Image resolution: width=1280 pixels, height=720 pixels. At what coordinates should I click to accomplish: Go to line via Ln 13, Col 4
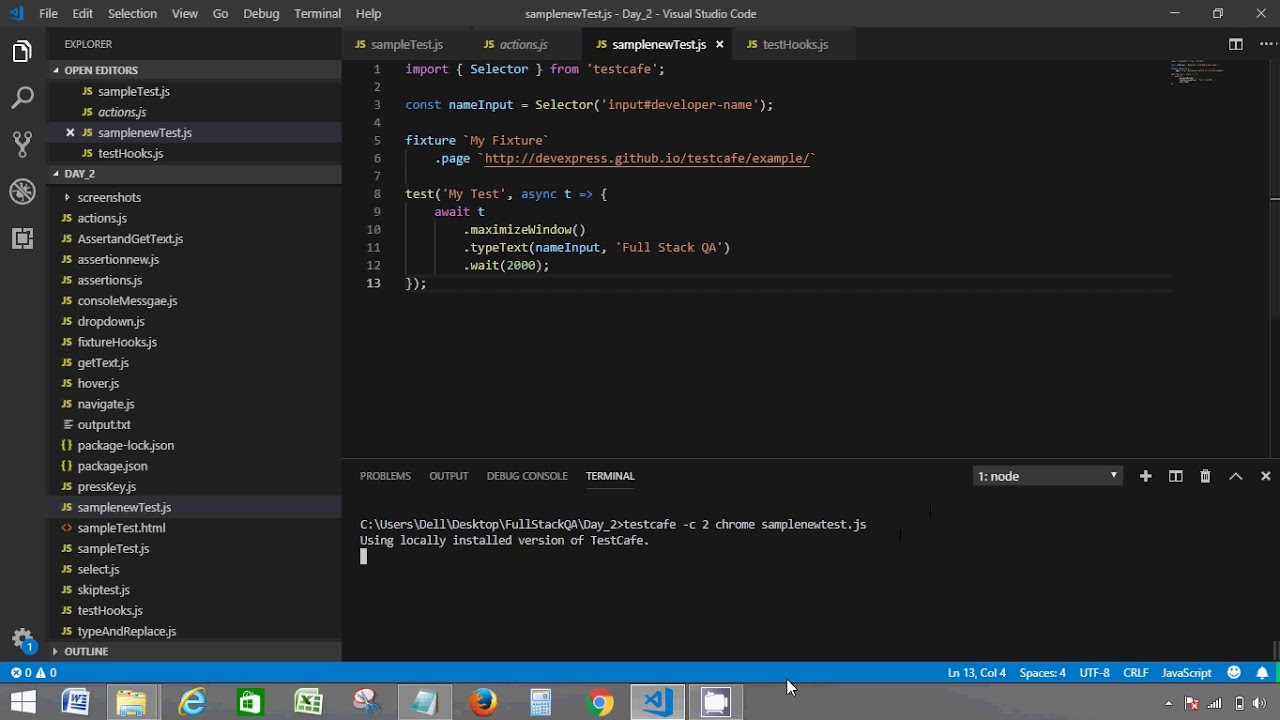(977, 673)
